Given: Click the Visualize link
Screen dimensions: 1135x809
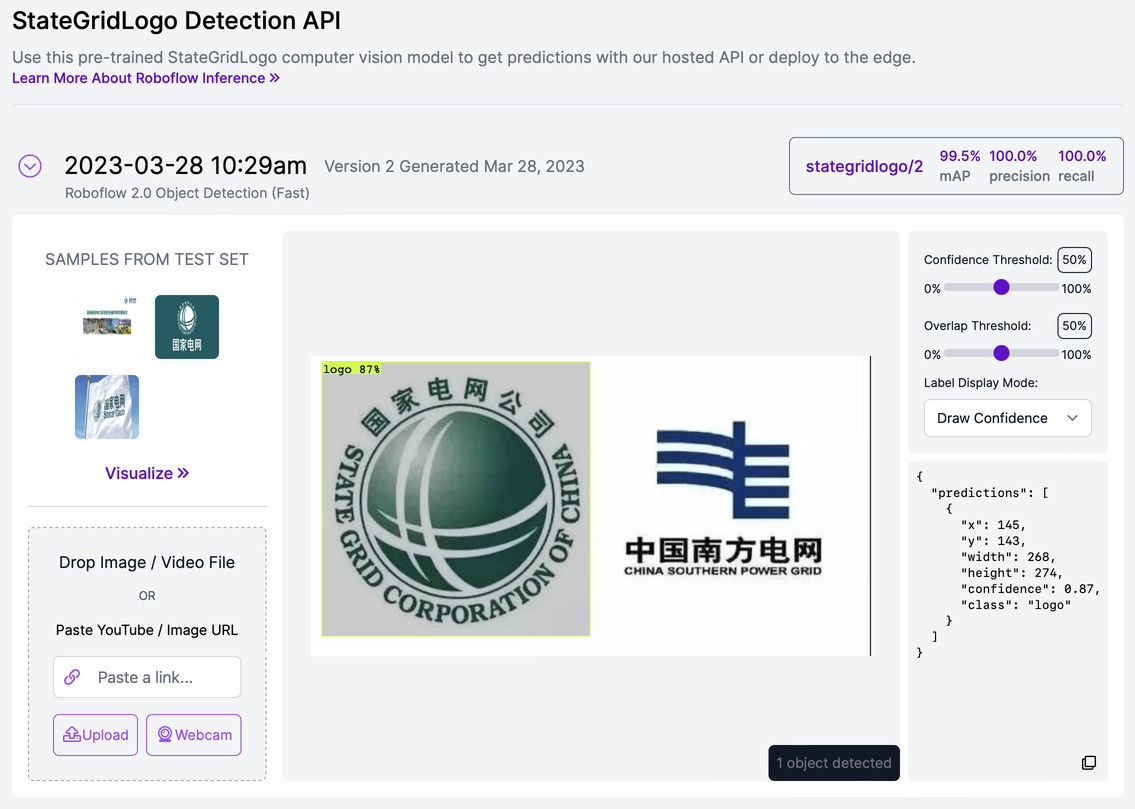Looking at the screenshot, I should click(x=147, y=473).
